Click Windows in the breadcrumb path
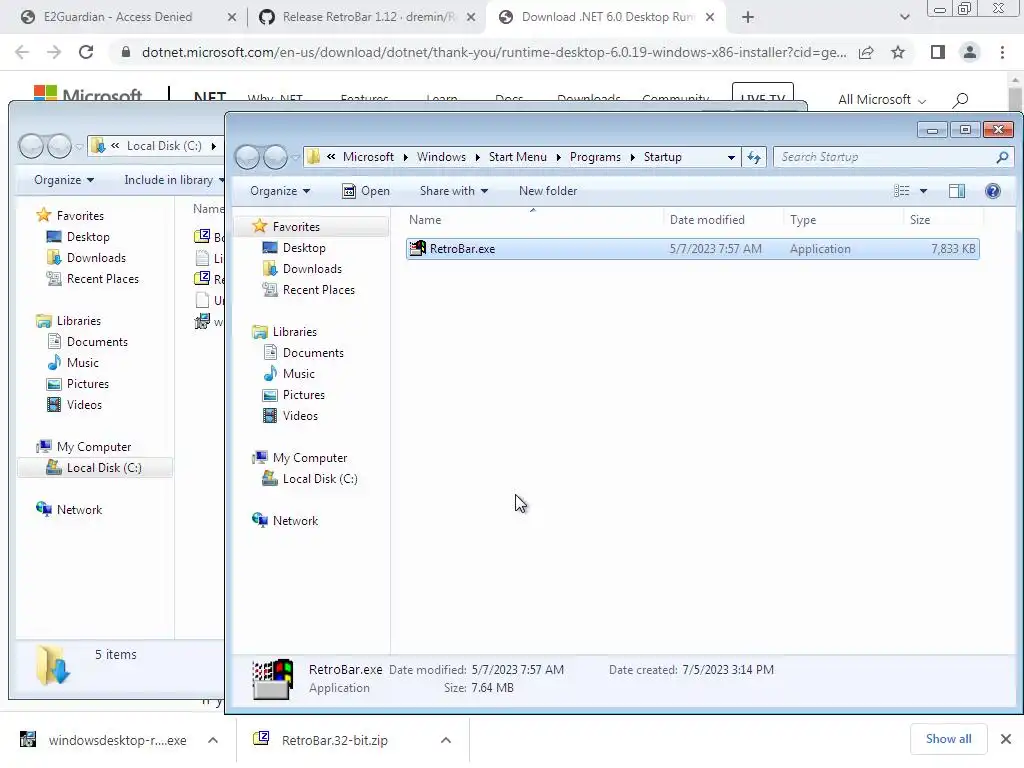The image size is (1024, 768). click(x=441, y=157)
